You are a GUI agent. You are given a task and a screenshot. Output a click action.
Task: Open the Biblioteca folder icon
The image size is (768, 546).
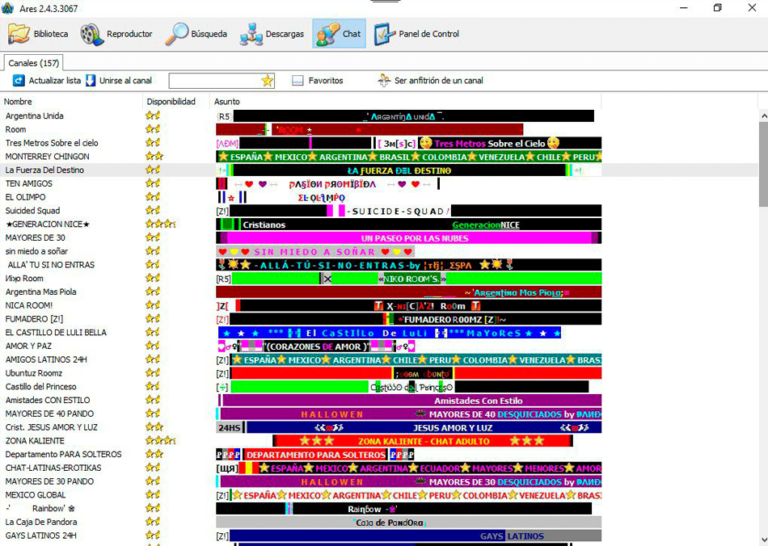point(19,34)
